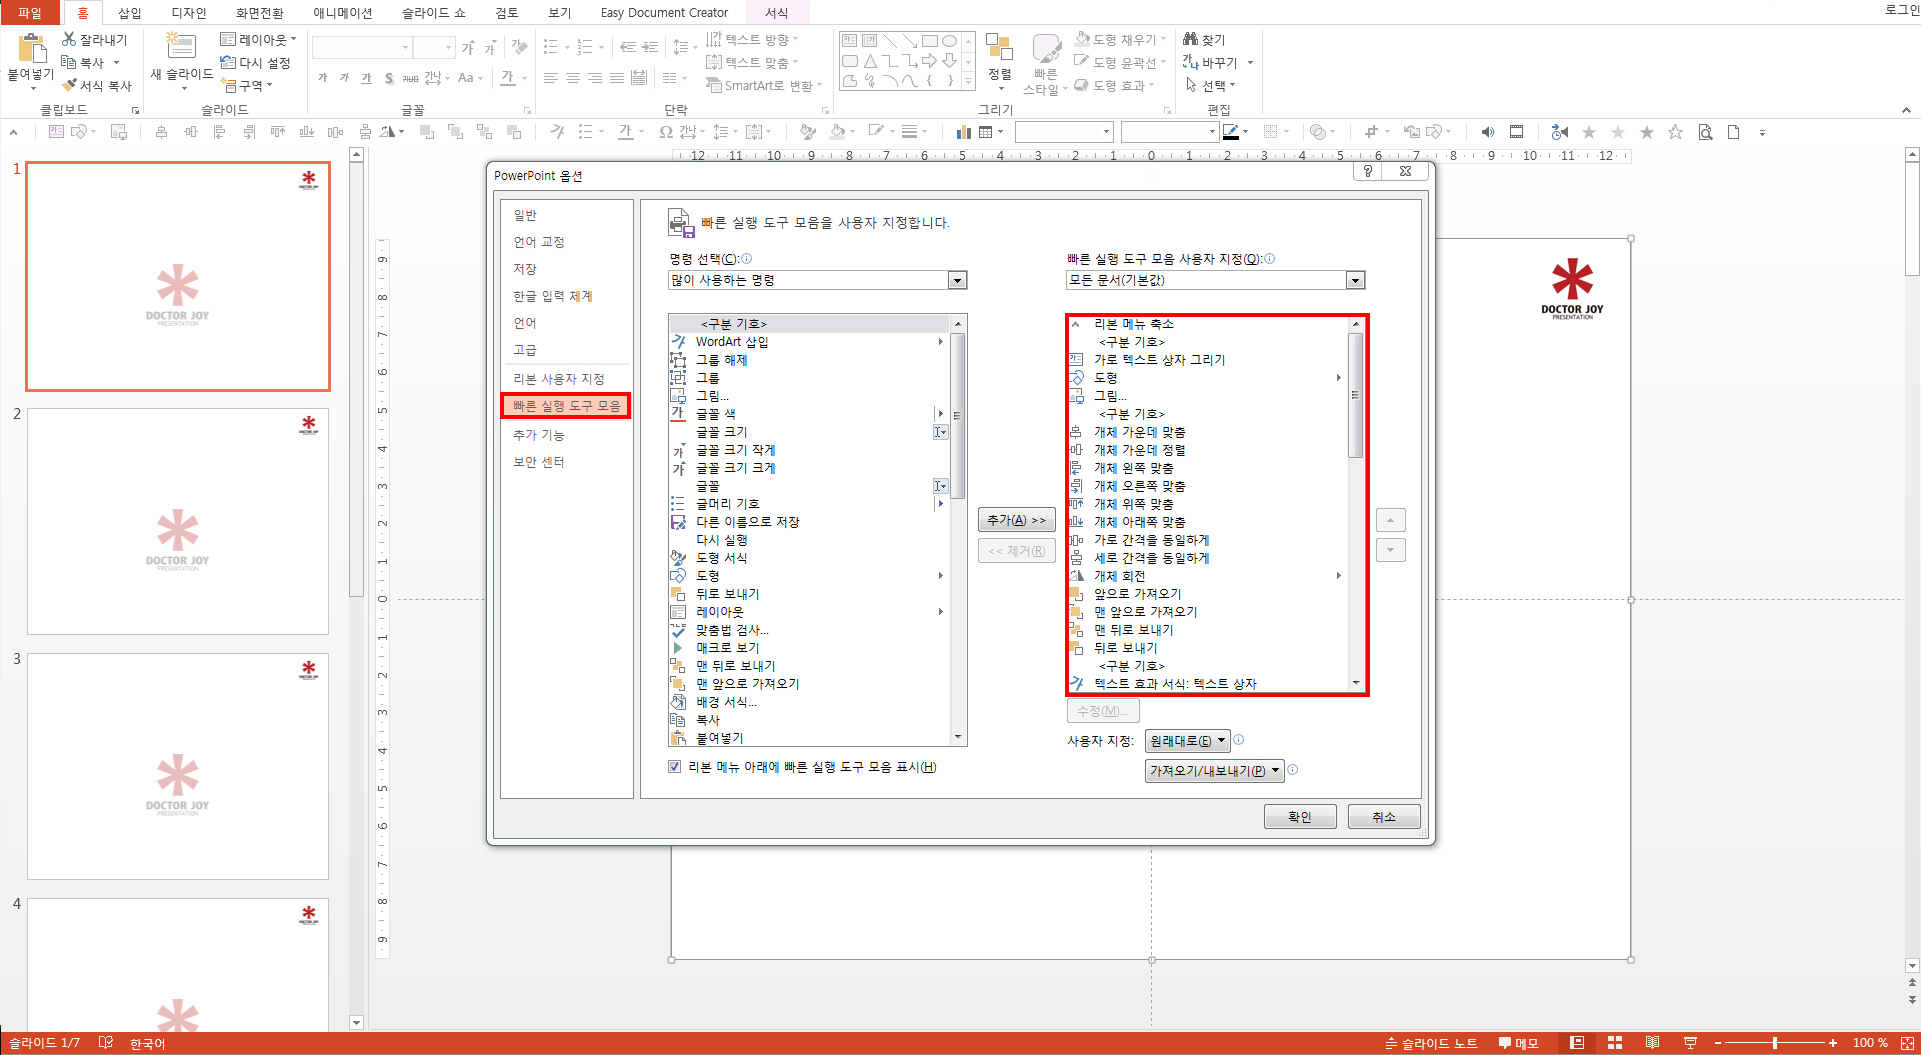The width and height of the screenshot is (1921, 1055).
Task: Switch to slide sorter view icon in status bar
Action: [x=1615, y=1043]
